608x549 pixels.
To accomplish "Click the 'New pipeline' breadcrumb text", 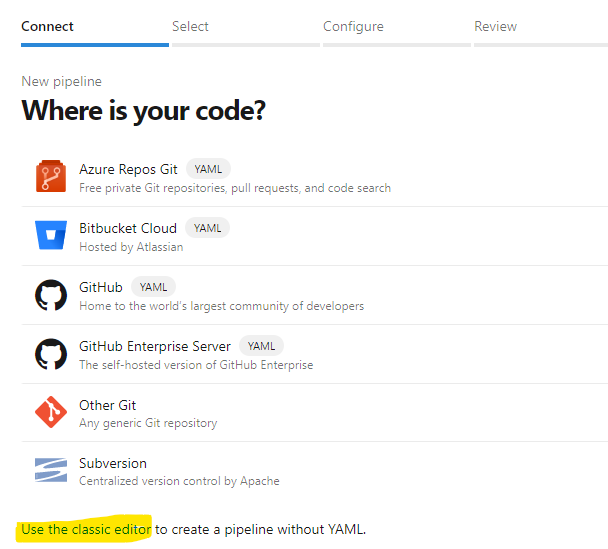I will pos(62,81).
